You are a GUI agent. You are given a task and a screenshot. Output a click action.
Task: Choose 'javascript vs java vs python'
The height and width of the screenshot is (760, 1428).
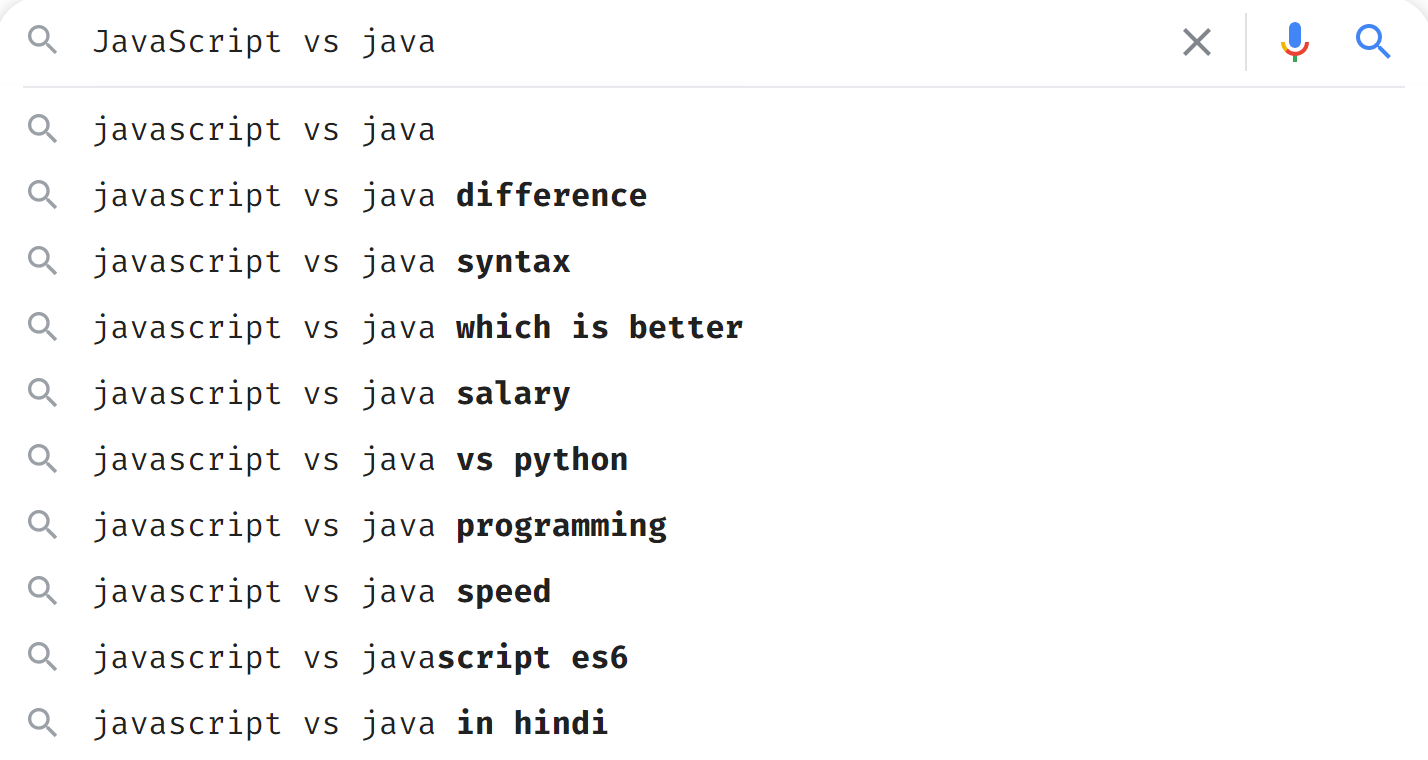[x=714, y=459]
